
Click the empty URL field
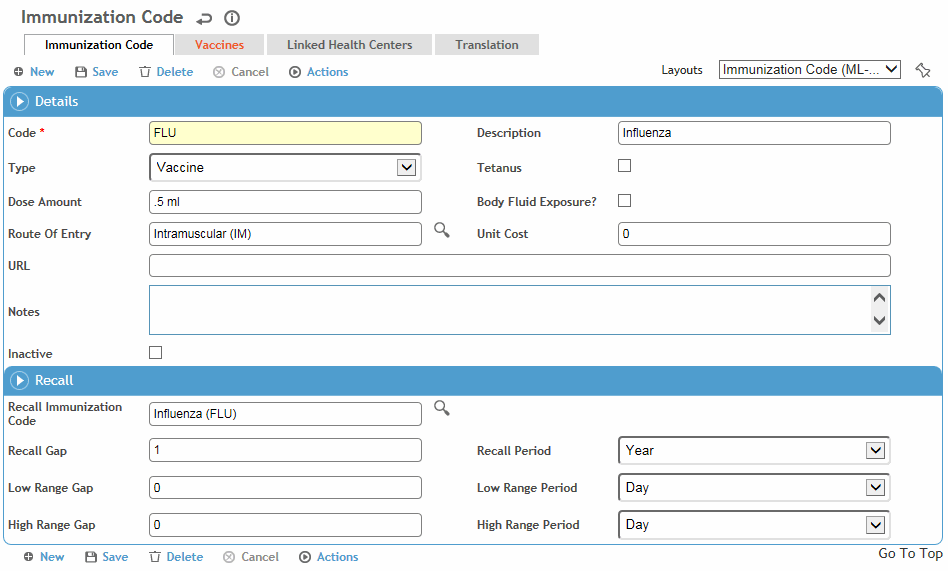coord(520,266)
